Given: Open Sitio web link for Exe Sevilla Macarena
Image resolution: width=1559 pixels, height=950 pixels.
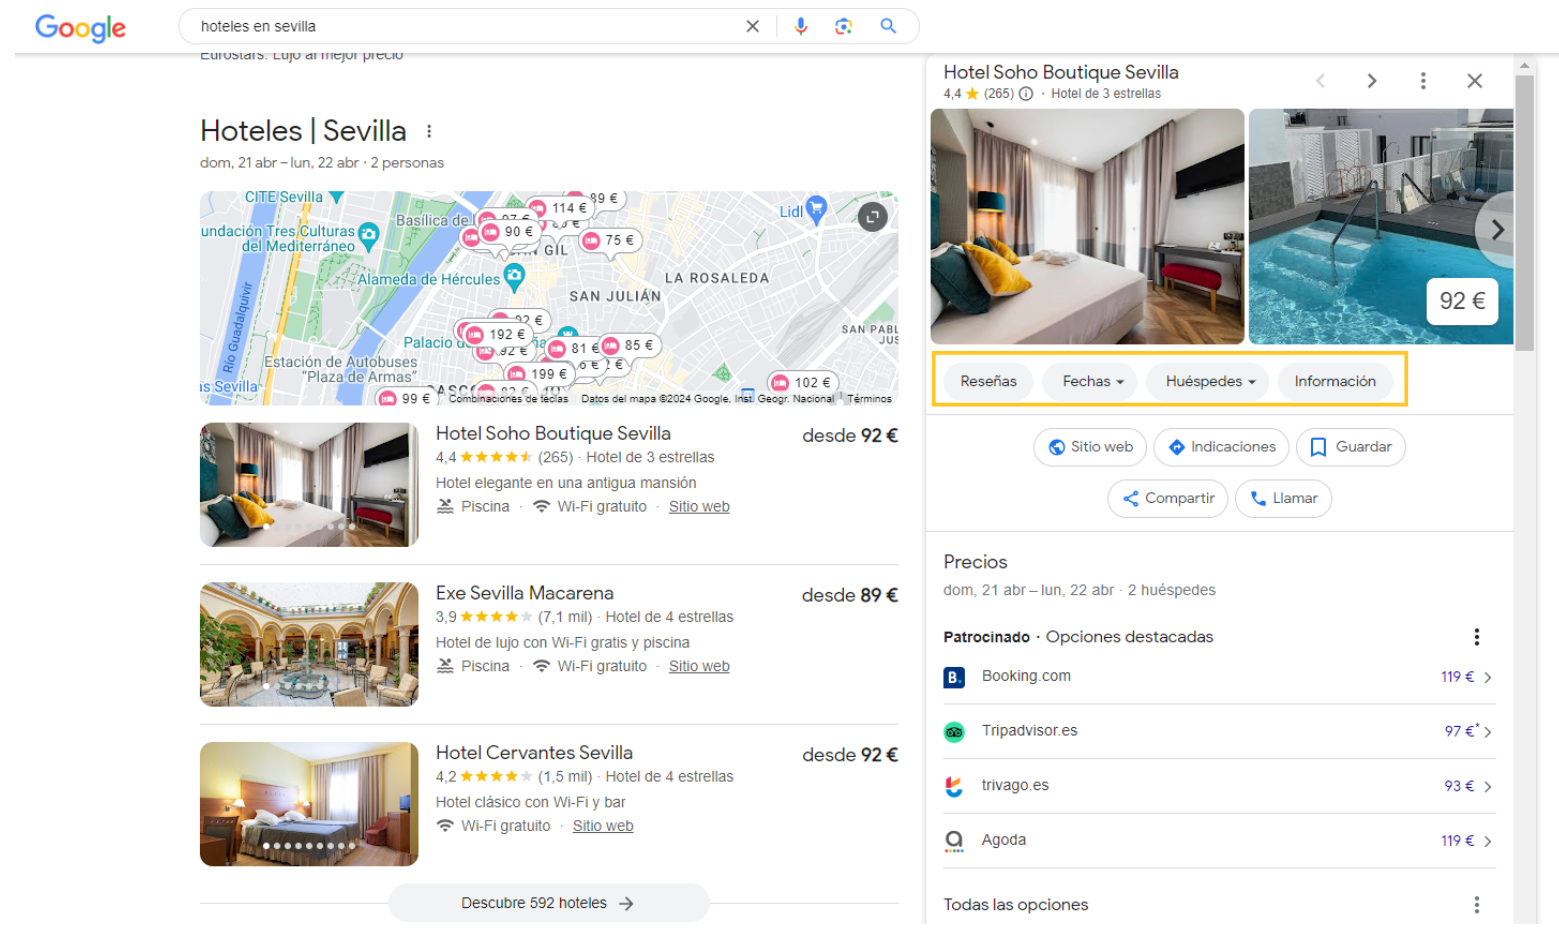Looking at the screenshot, I should coord(698,666).
